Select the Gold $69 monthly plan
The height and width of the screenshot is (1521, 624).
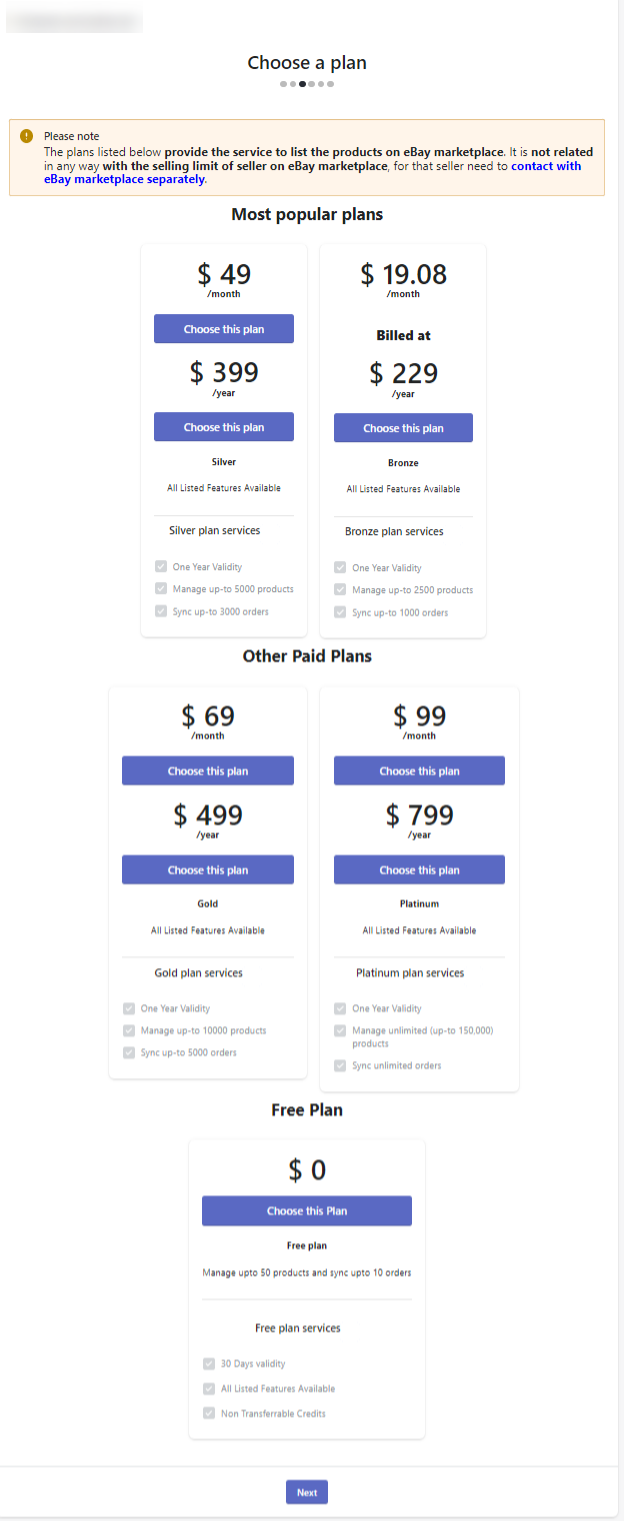(208, 771)
